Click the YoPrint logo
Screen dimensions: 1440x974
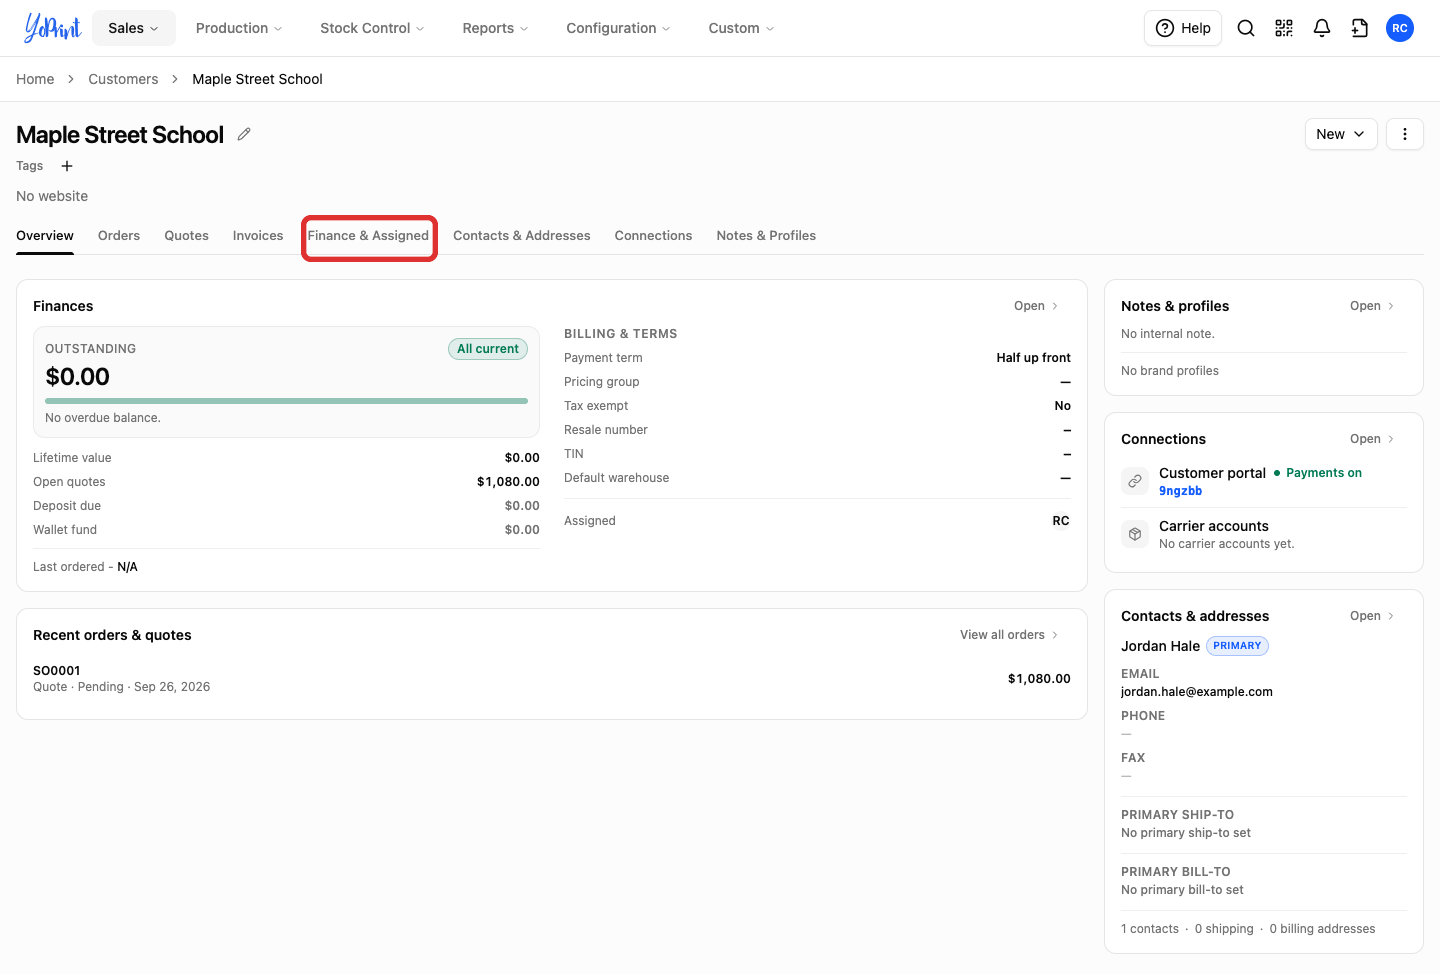[x=52, y=28]
